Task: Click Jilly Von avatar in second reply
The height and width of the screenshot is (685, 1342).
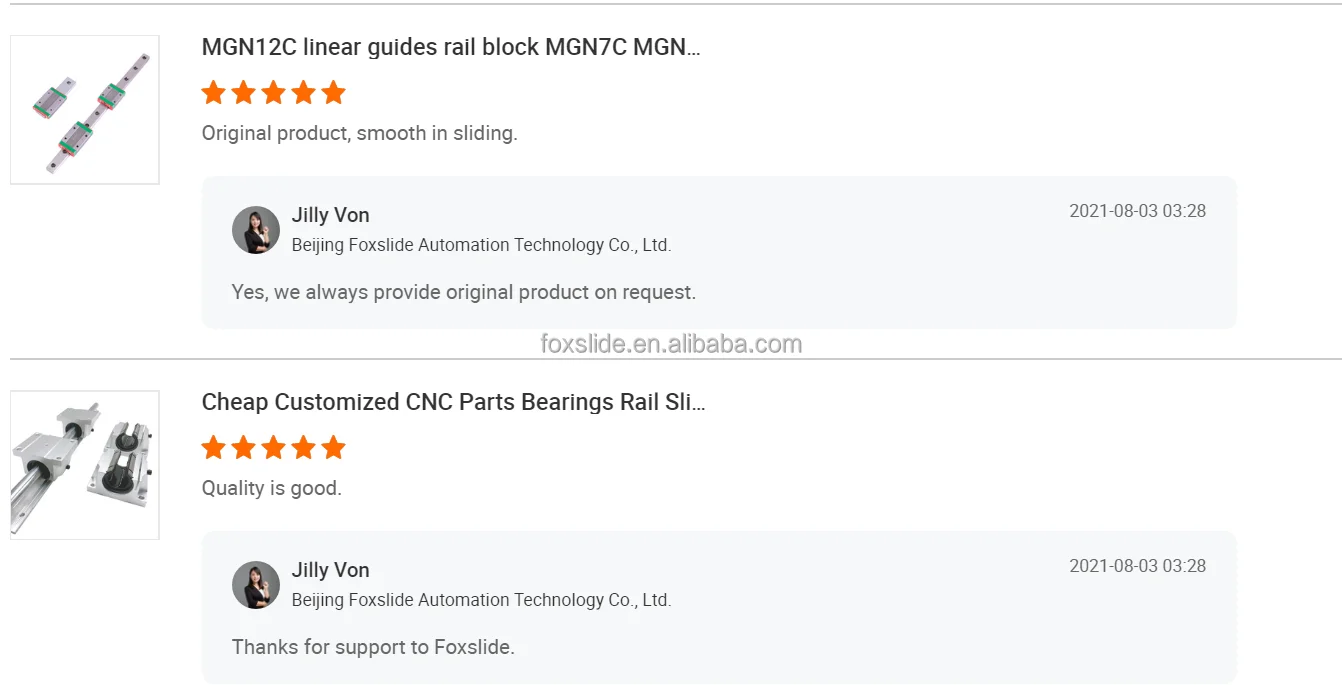Action: (x=256, y=585)
